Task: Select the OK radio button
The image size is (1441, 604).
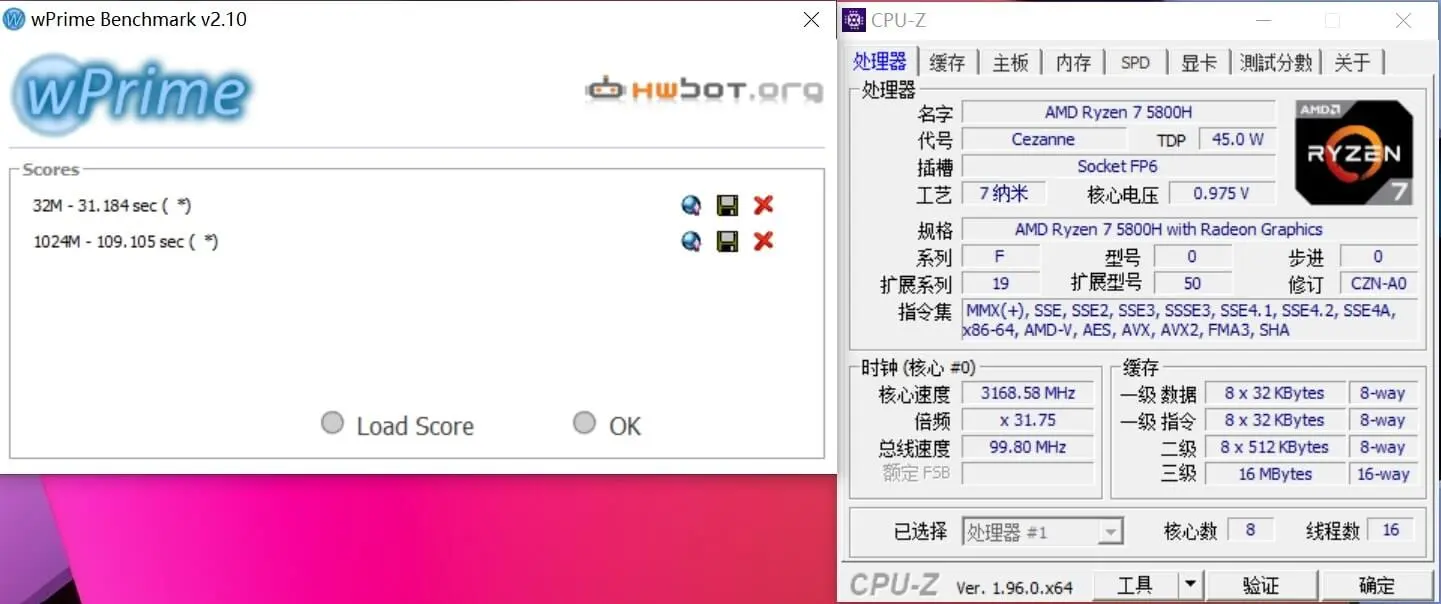Action: coord(584,423)
